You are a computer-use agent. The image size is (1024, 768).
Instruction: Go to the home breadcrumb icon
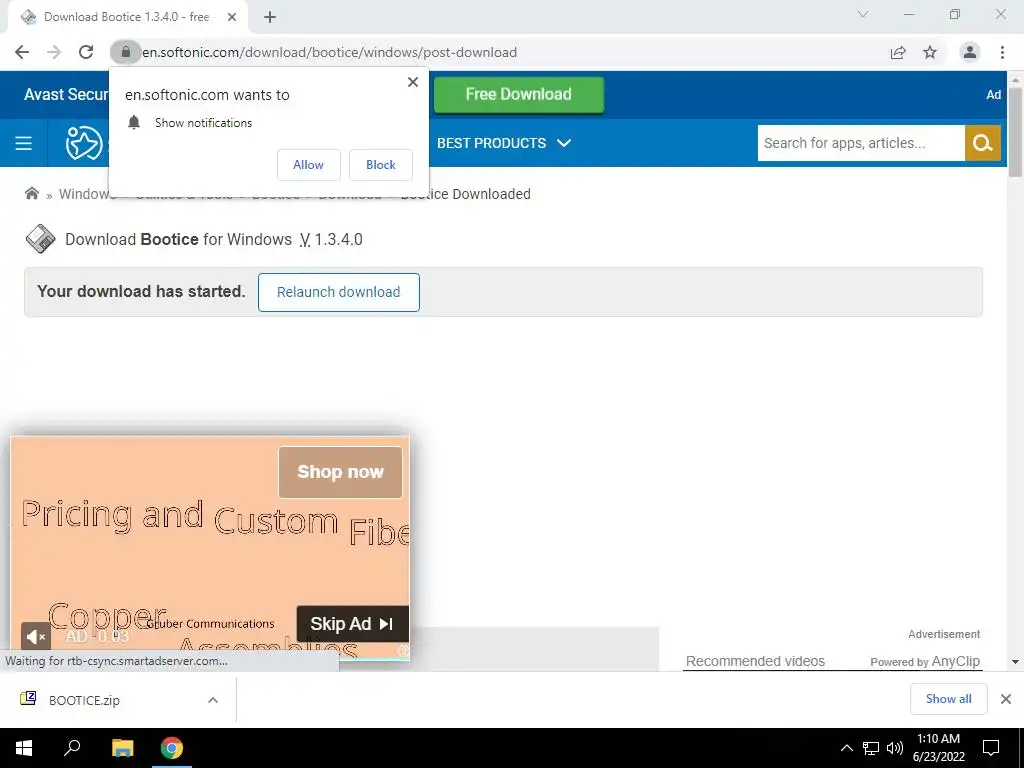pos(31,193)
